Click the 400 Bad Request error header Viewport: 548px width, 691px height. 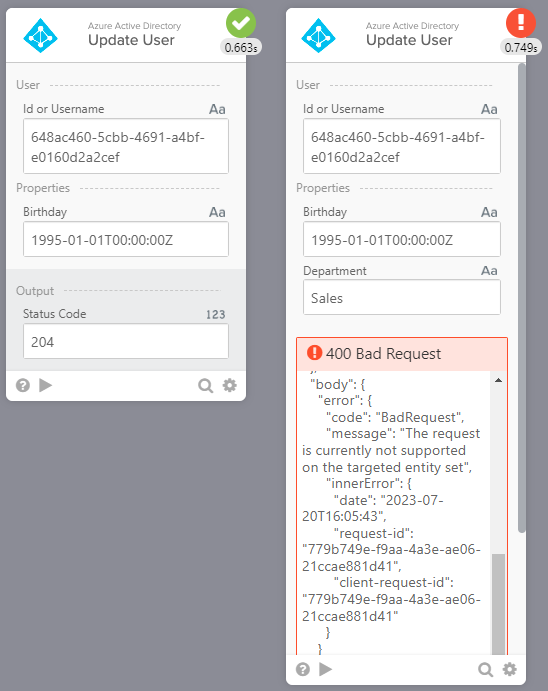(402, 354)
